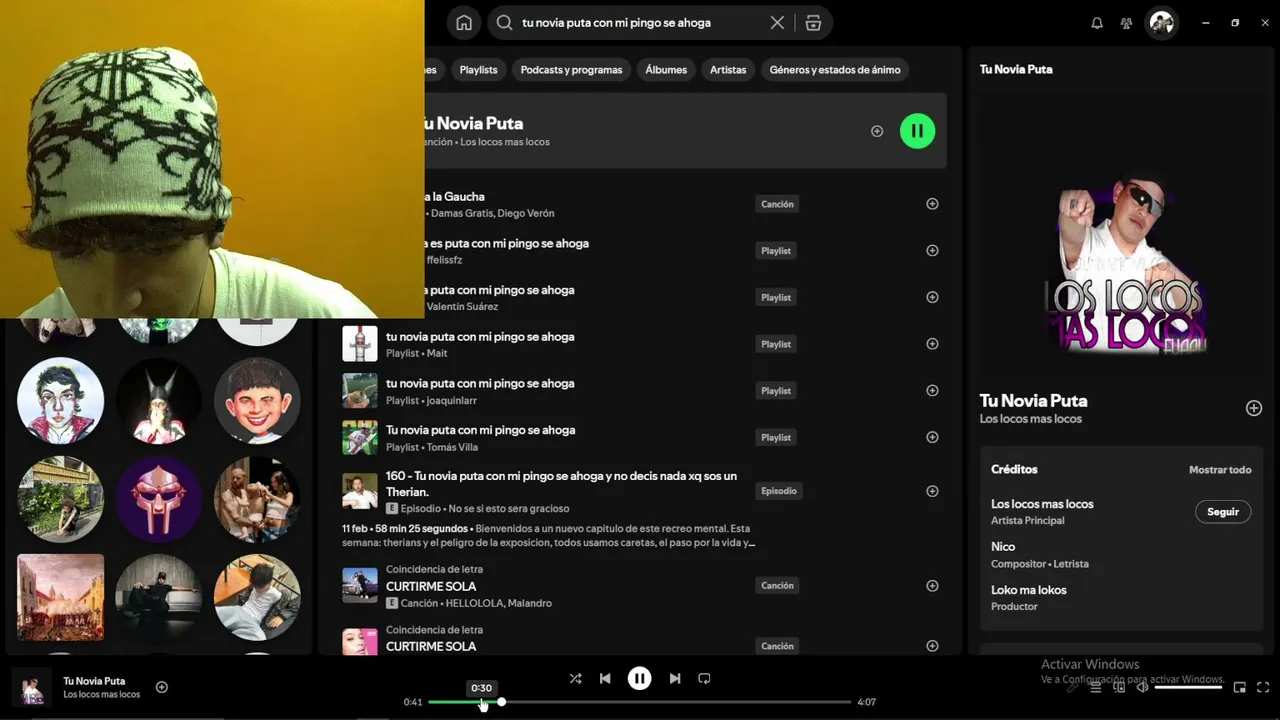Filter results by Artistas
Screen dimensions: 1280x720
click(x=728, y=70)
